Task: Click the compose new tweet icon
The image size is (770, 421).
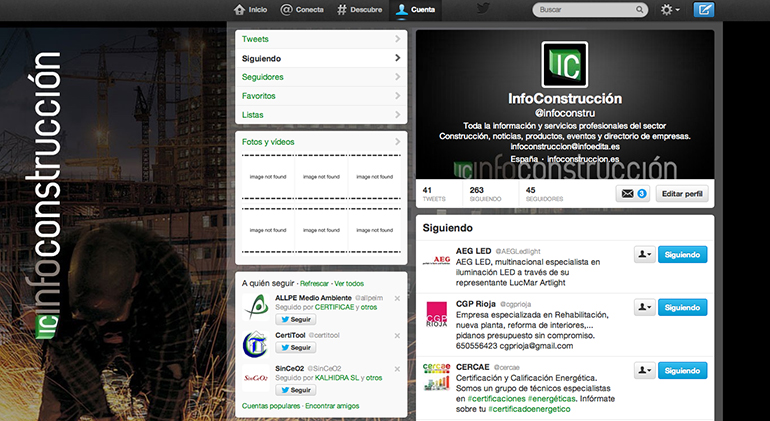Action: tap(704, 10)
